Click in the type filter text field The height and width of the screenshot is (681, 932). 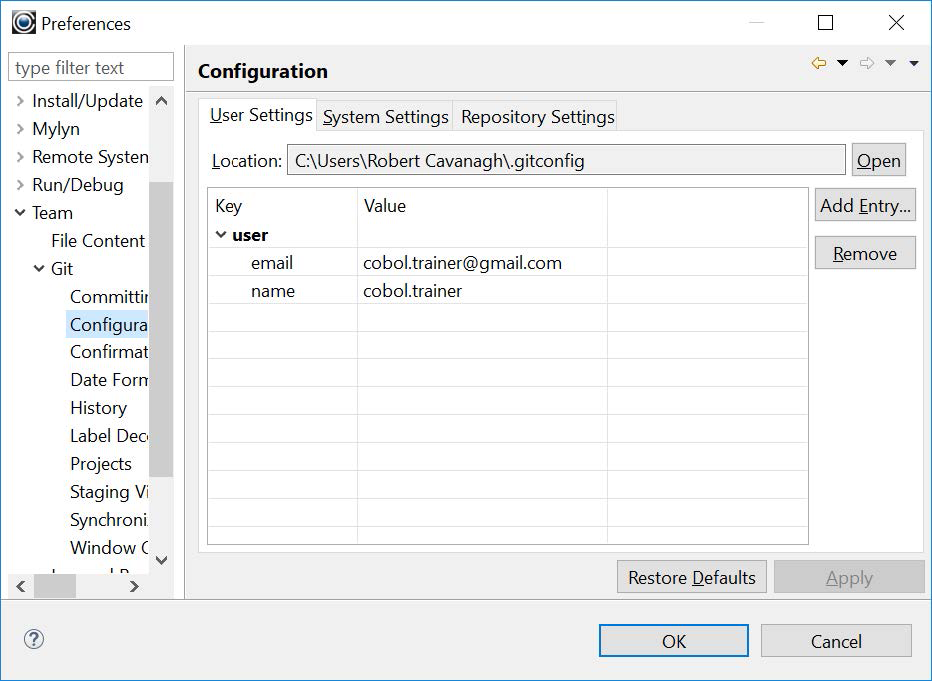tap(90, 68)
